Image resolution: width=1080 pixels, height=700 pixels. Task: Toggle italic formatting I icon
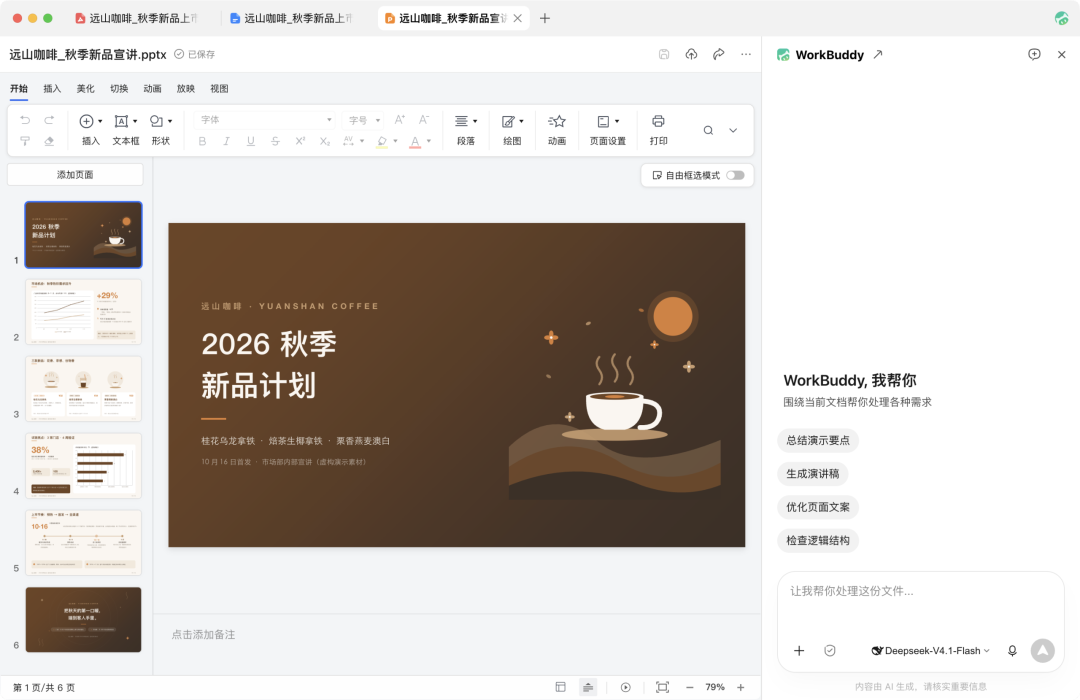[x=226, y=141]
